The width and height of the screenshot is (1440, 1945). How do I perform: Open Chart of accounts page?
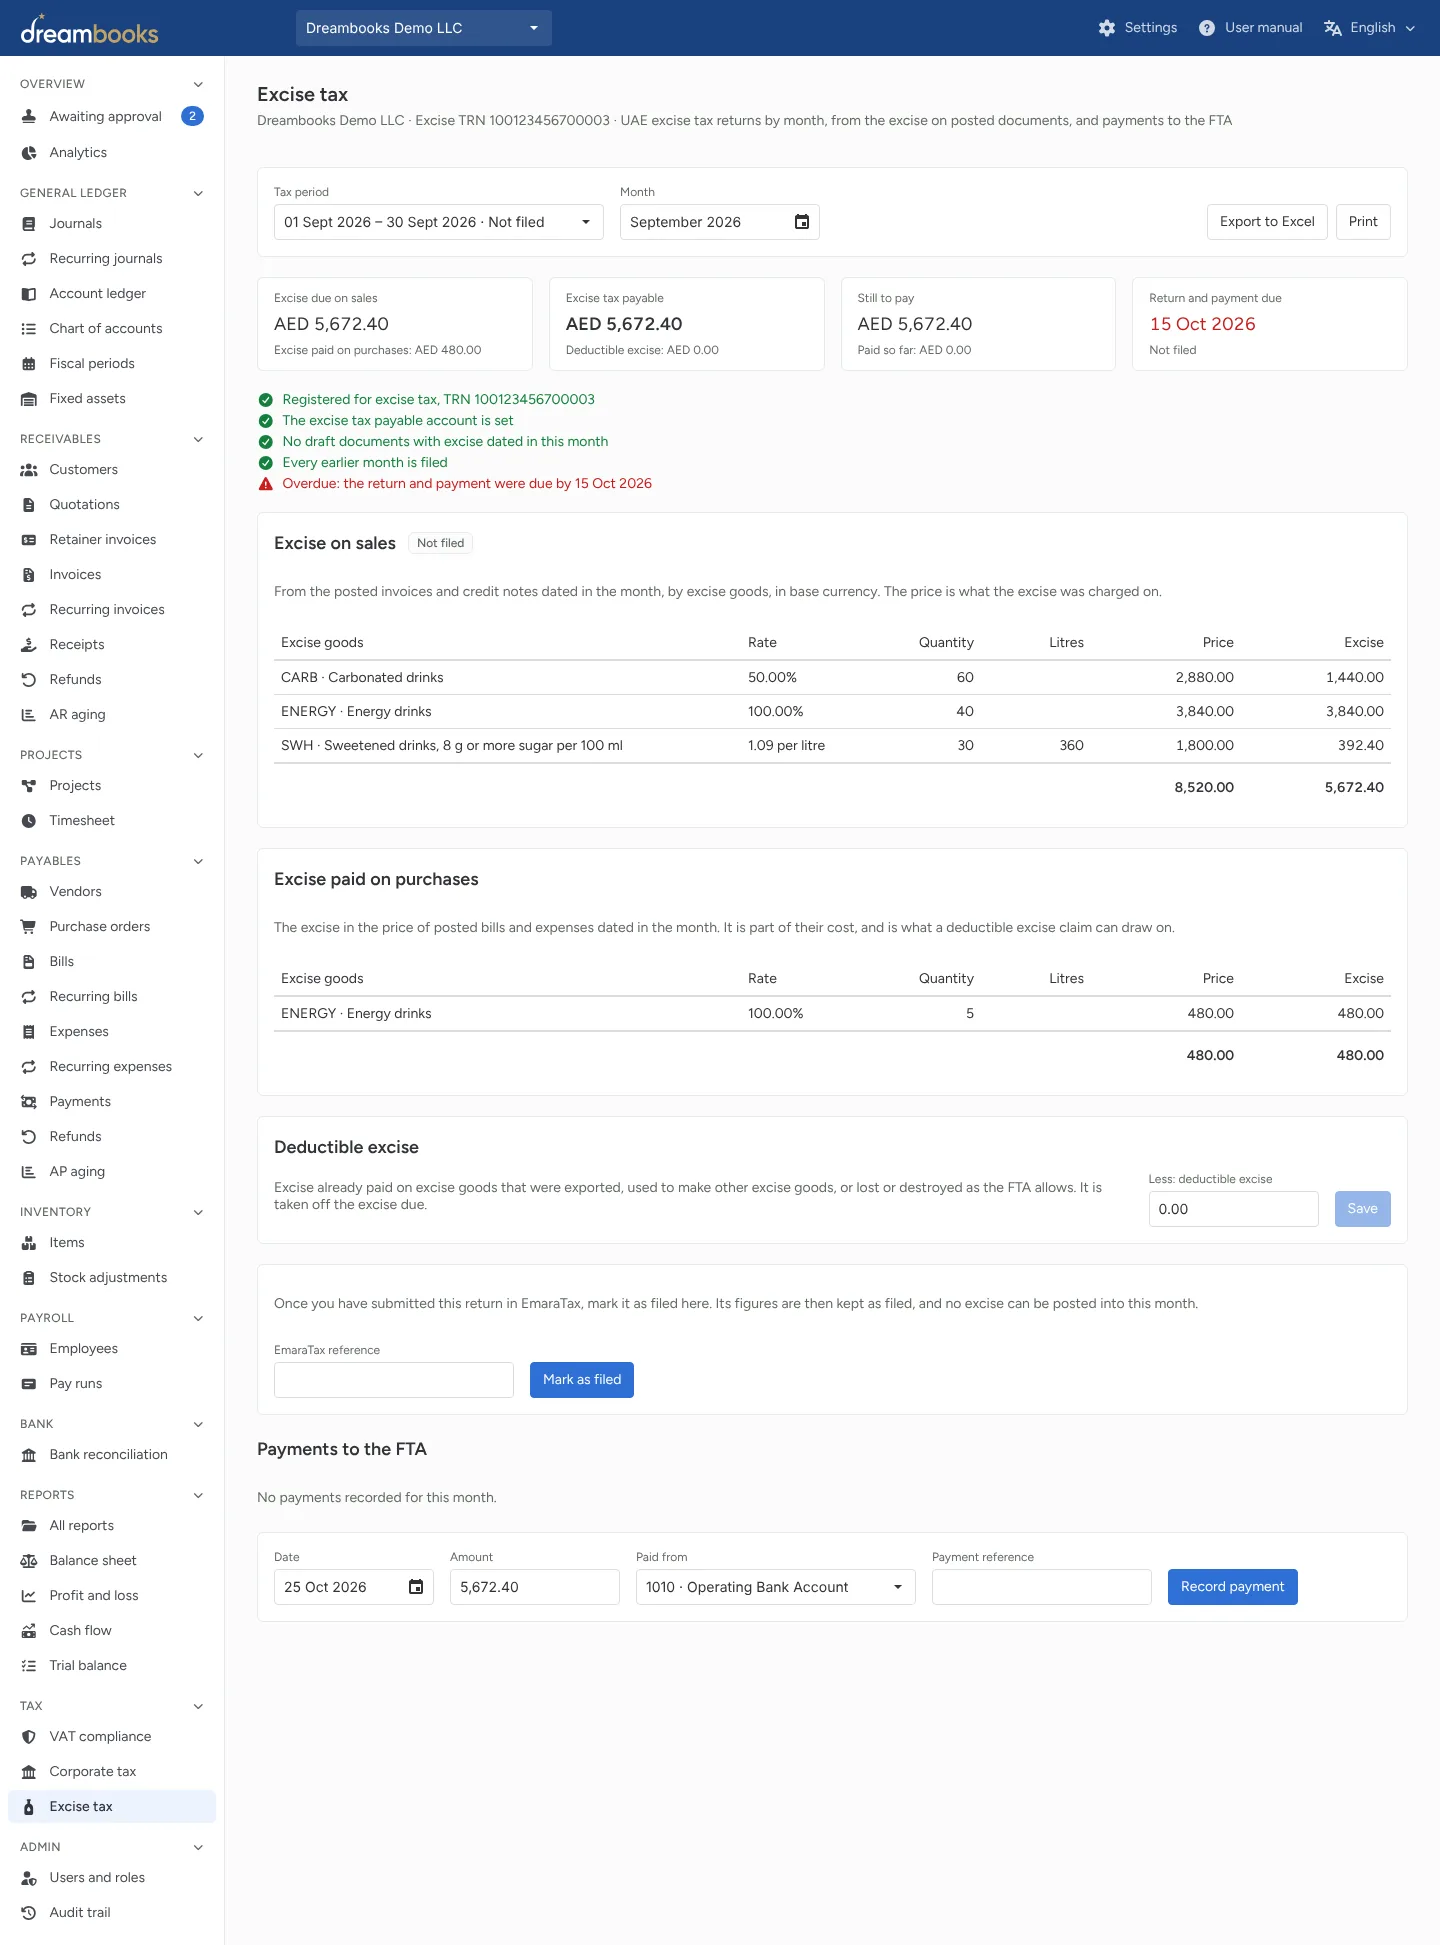[112, 329]
